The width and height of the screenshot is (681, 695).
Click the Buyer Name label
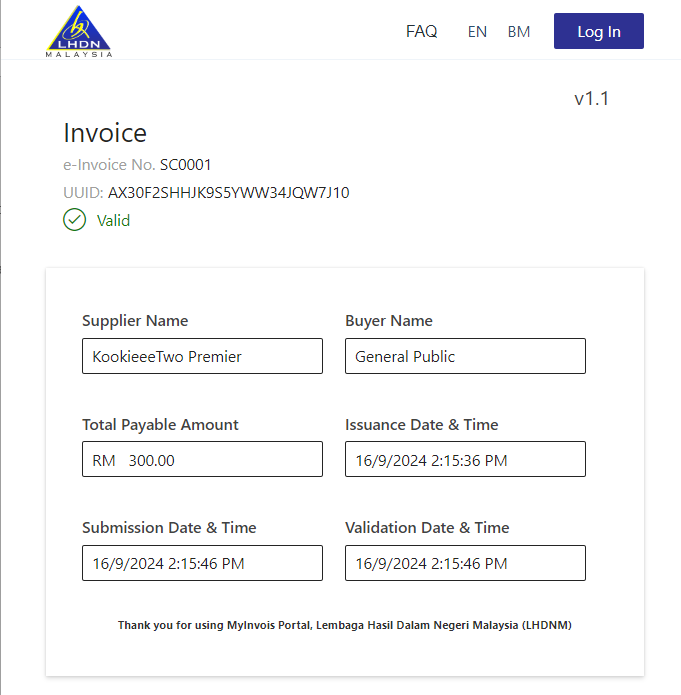click(389, 321)
